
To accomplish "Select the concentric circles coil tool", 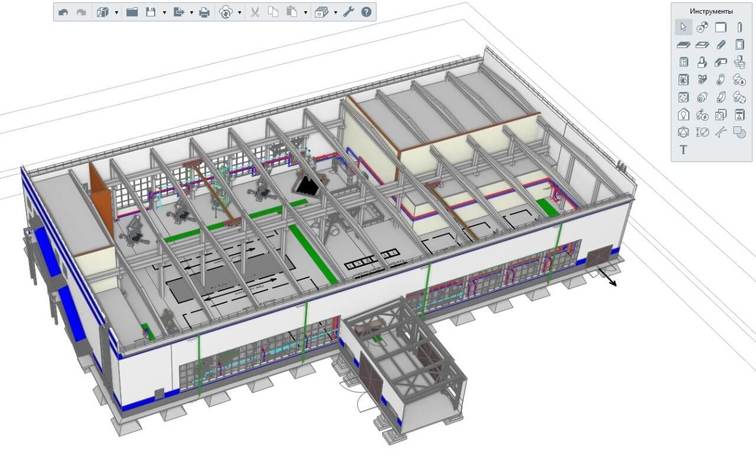I will pyautogui.click(x=702, y=97).
